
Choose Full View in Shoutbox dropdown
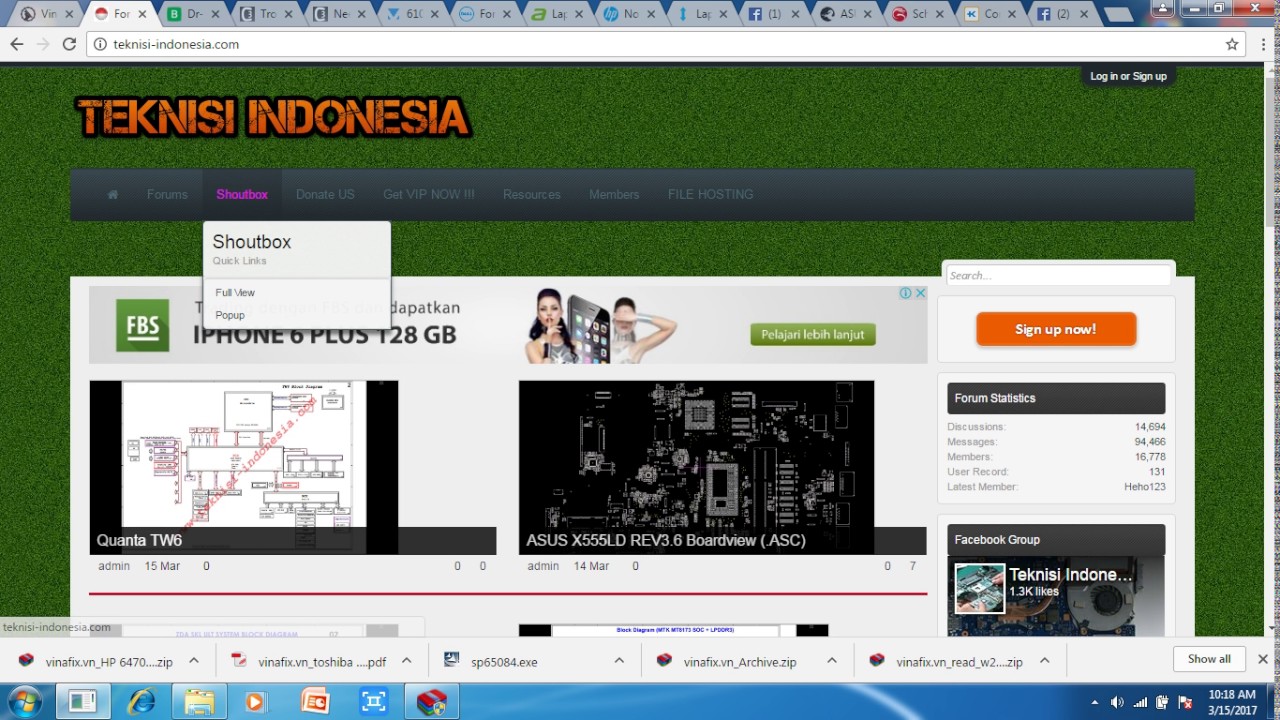pyautogui.click(x=235, y=293)
